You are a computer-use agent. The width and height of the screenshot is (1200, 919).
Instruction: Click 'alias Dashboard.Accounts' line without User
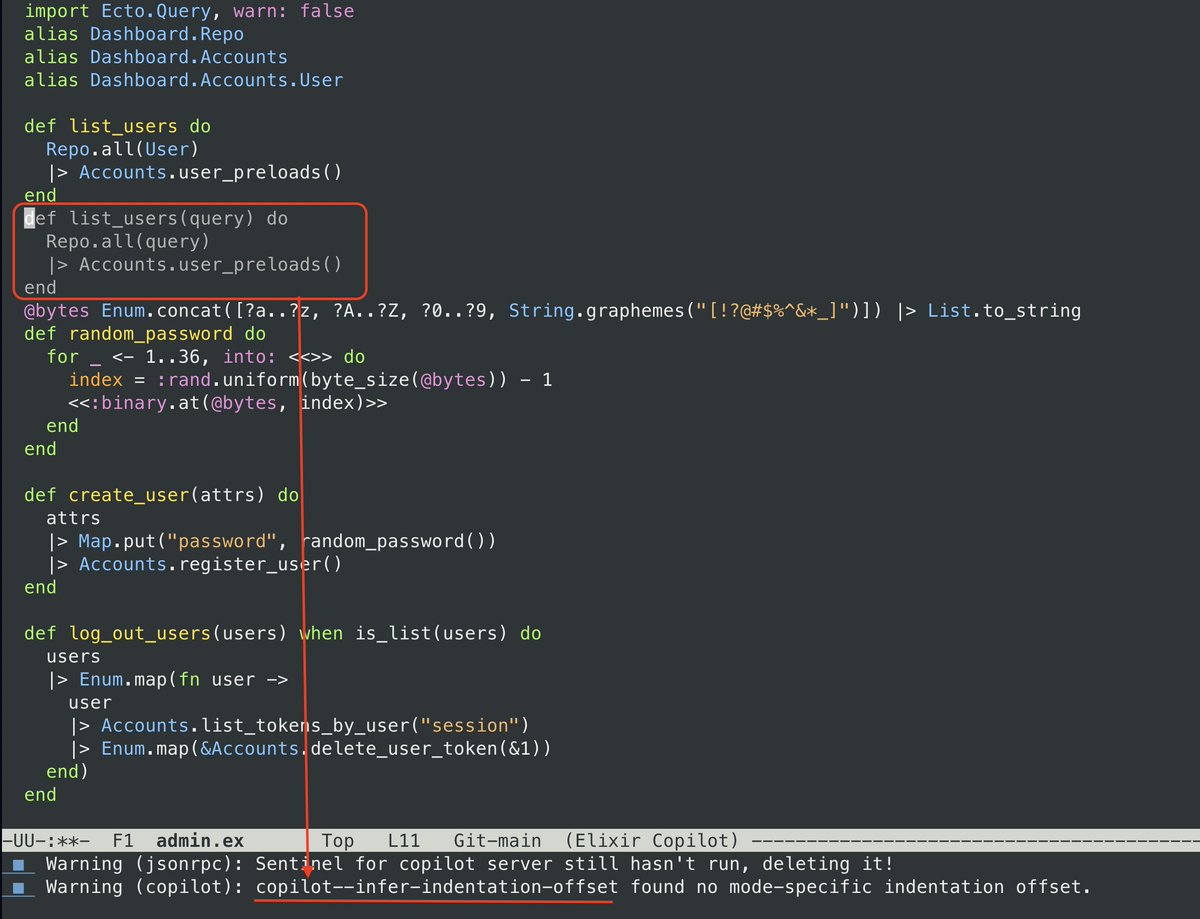point(156,57)
